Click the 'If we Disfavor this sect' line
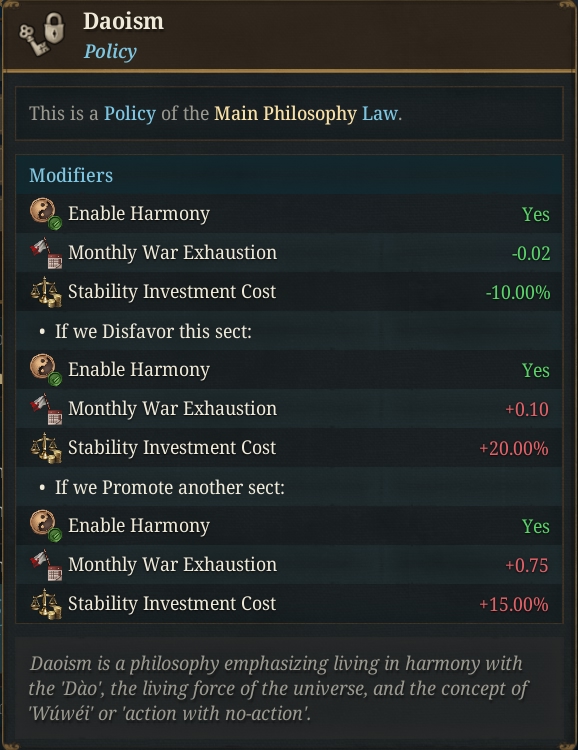Image resolution: width=578 pixels, height=750 pixels. [153, 331]
